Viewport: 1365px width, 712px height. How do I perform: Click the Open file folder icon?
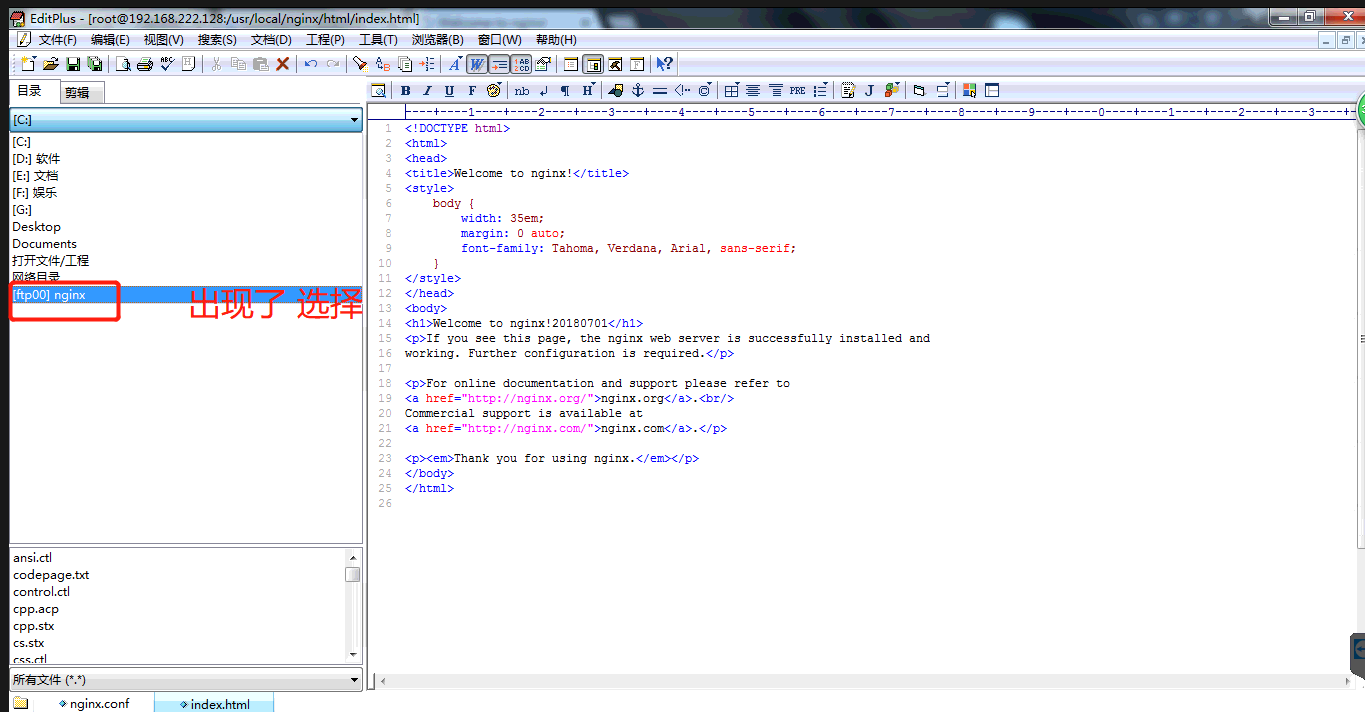pyautogui.click(x=51, y=64)
